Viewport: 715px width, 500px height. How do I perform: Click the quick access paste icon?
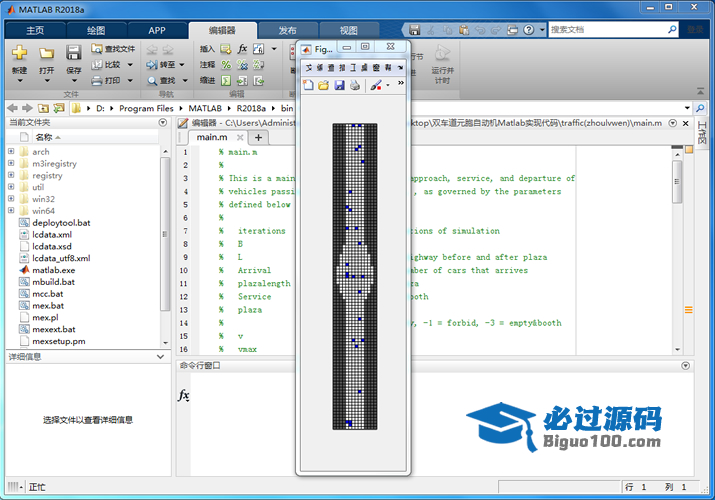pyautogui.click(x=464, y=30)
